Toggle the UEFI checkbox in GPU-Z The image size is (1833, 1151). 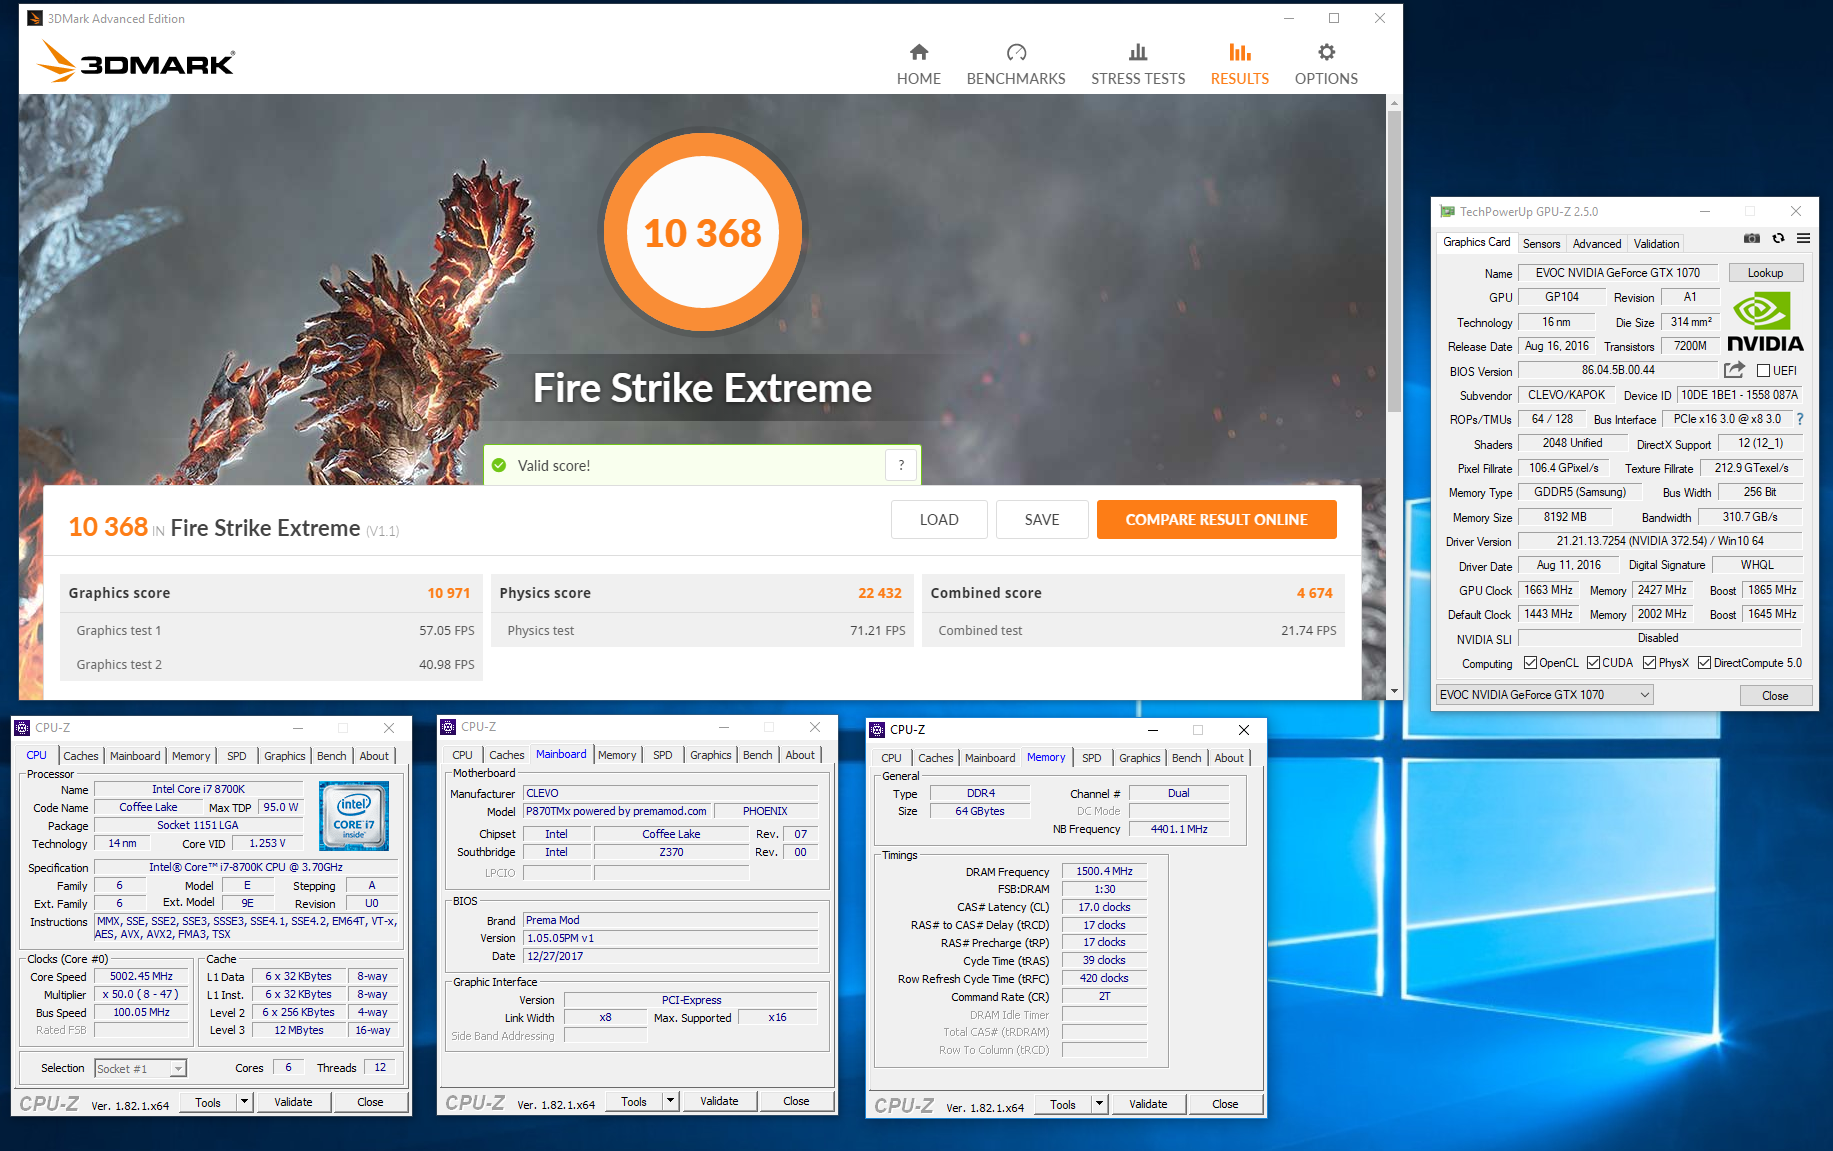(1763, 371)
